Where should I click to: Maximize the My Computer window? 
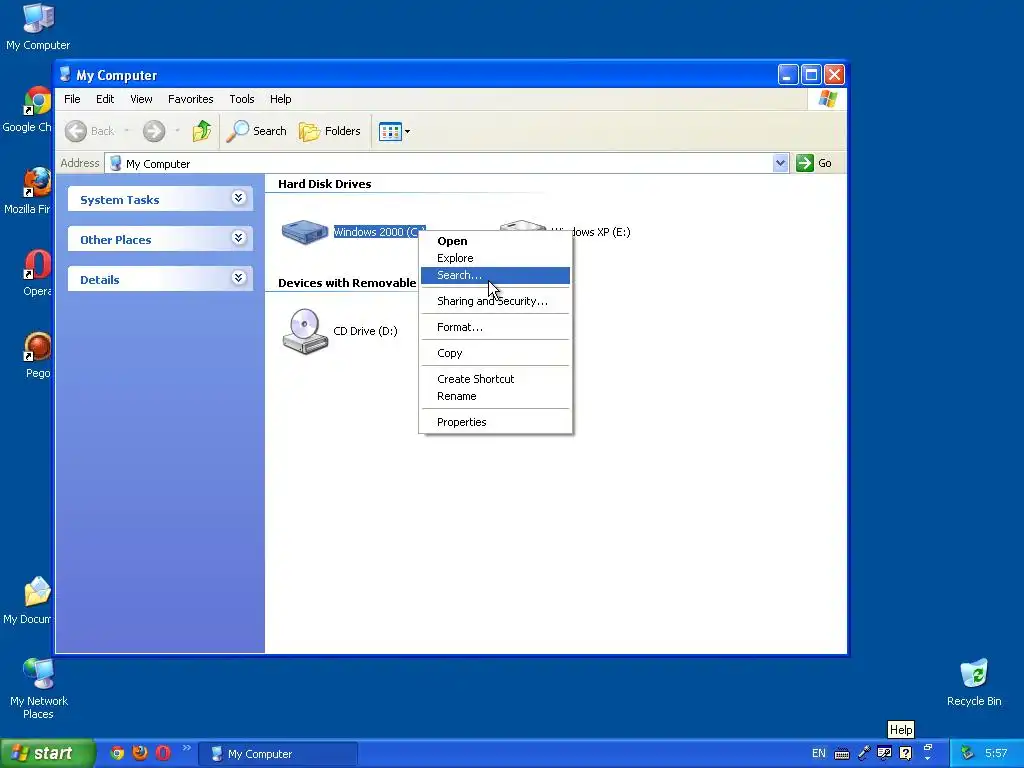point(811,75)
